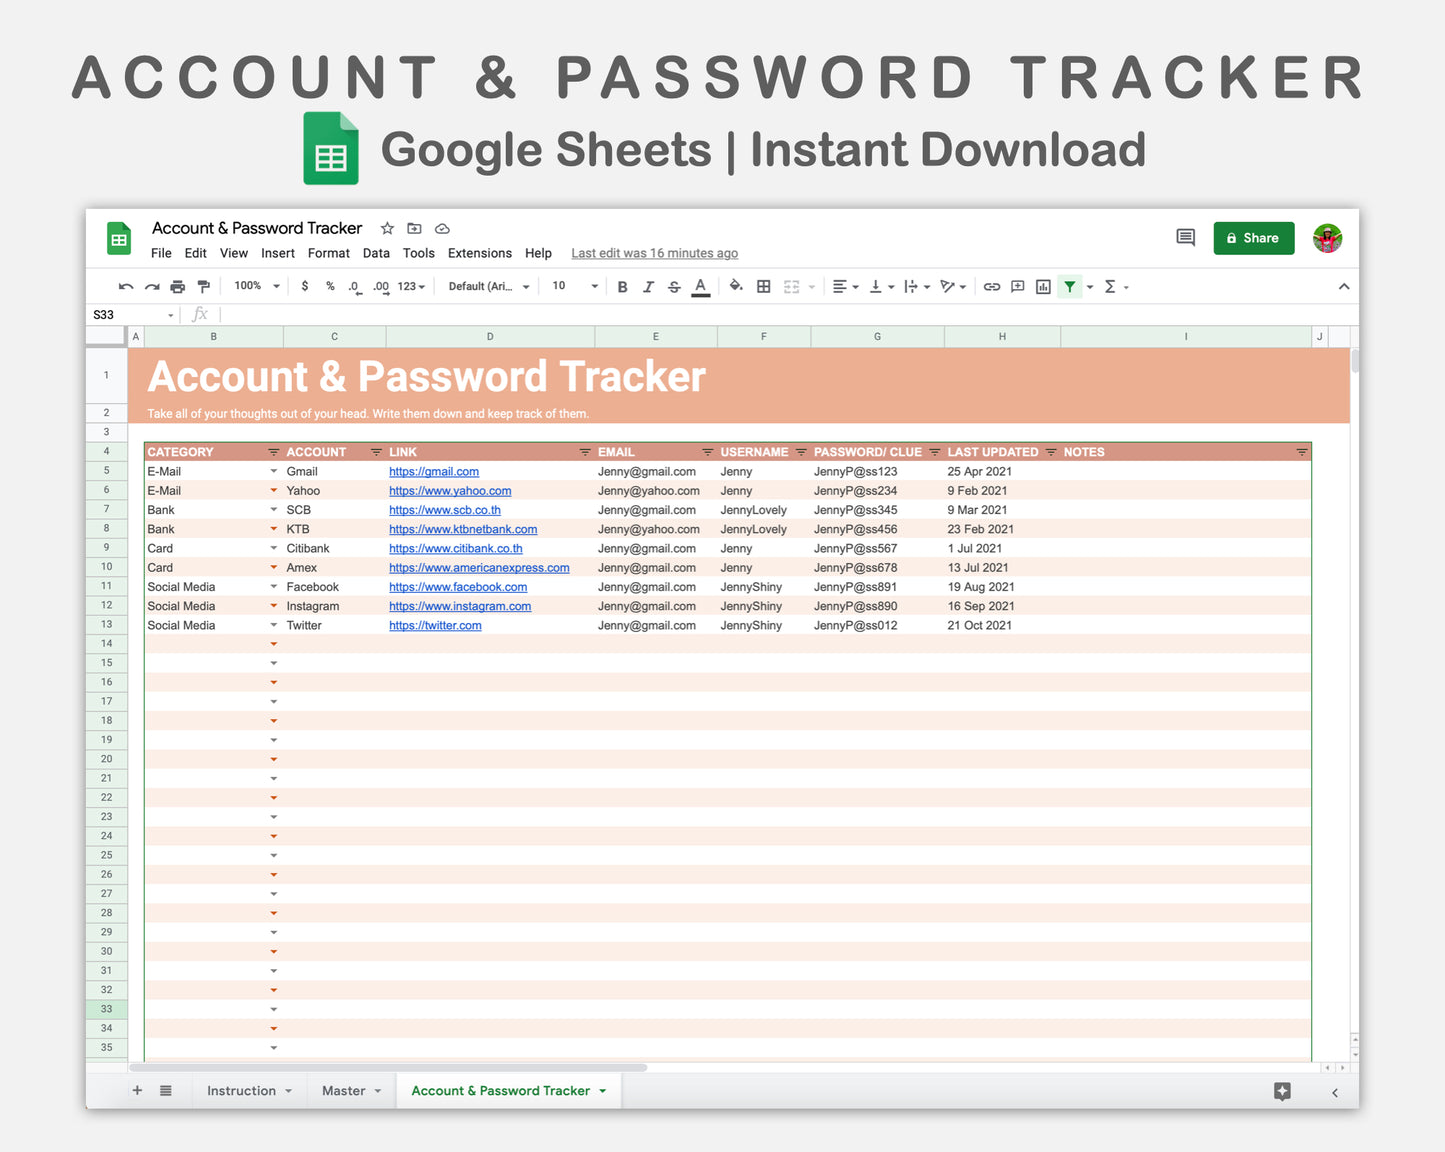Apply bold formatting to selected cell
Viewport: 1445px width, 1152px height.
click(x=622, y=286)
